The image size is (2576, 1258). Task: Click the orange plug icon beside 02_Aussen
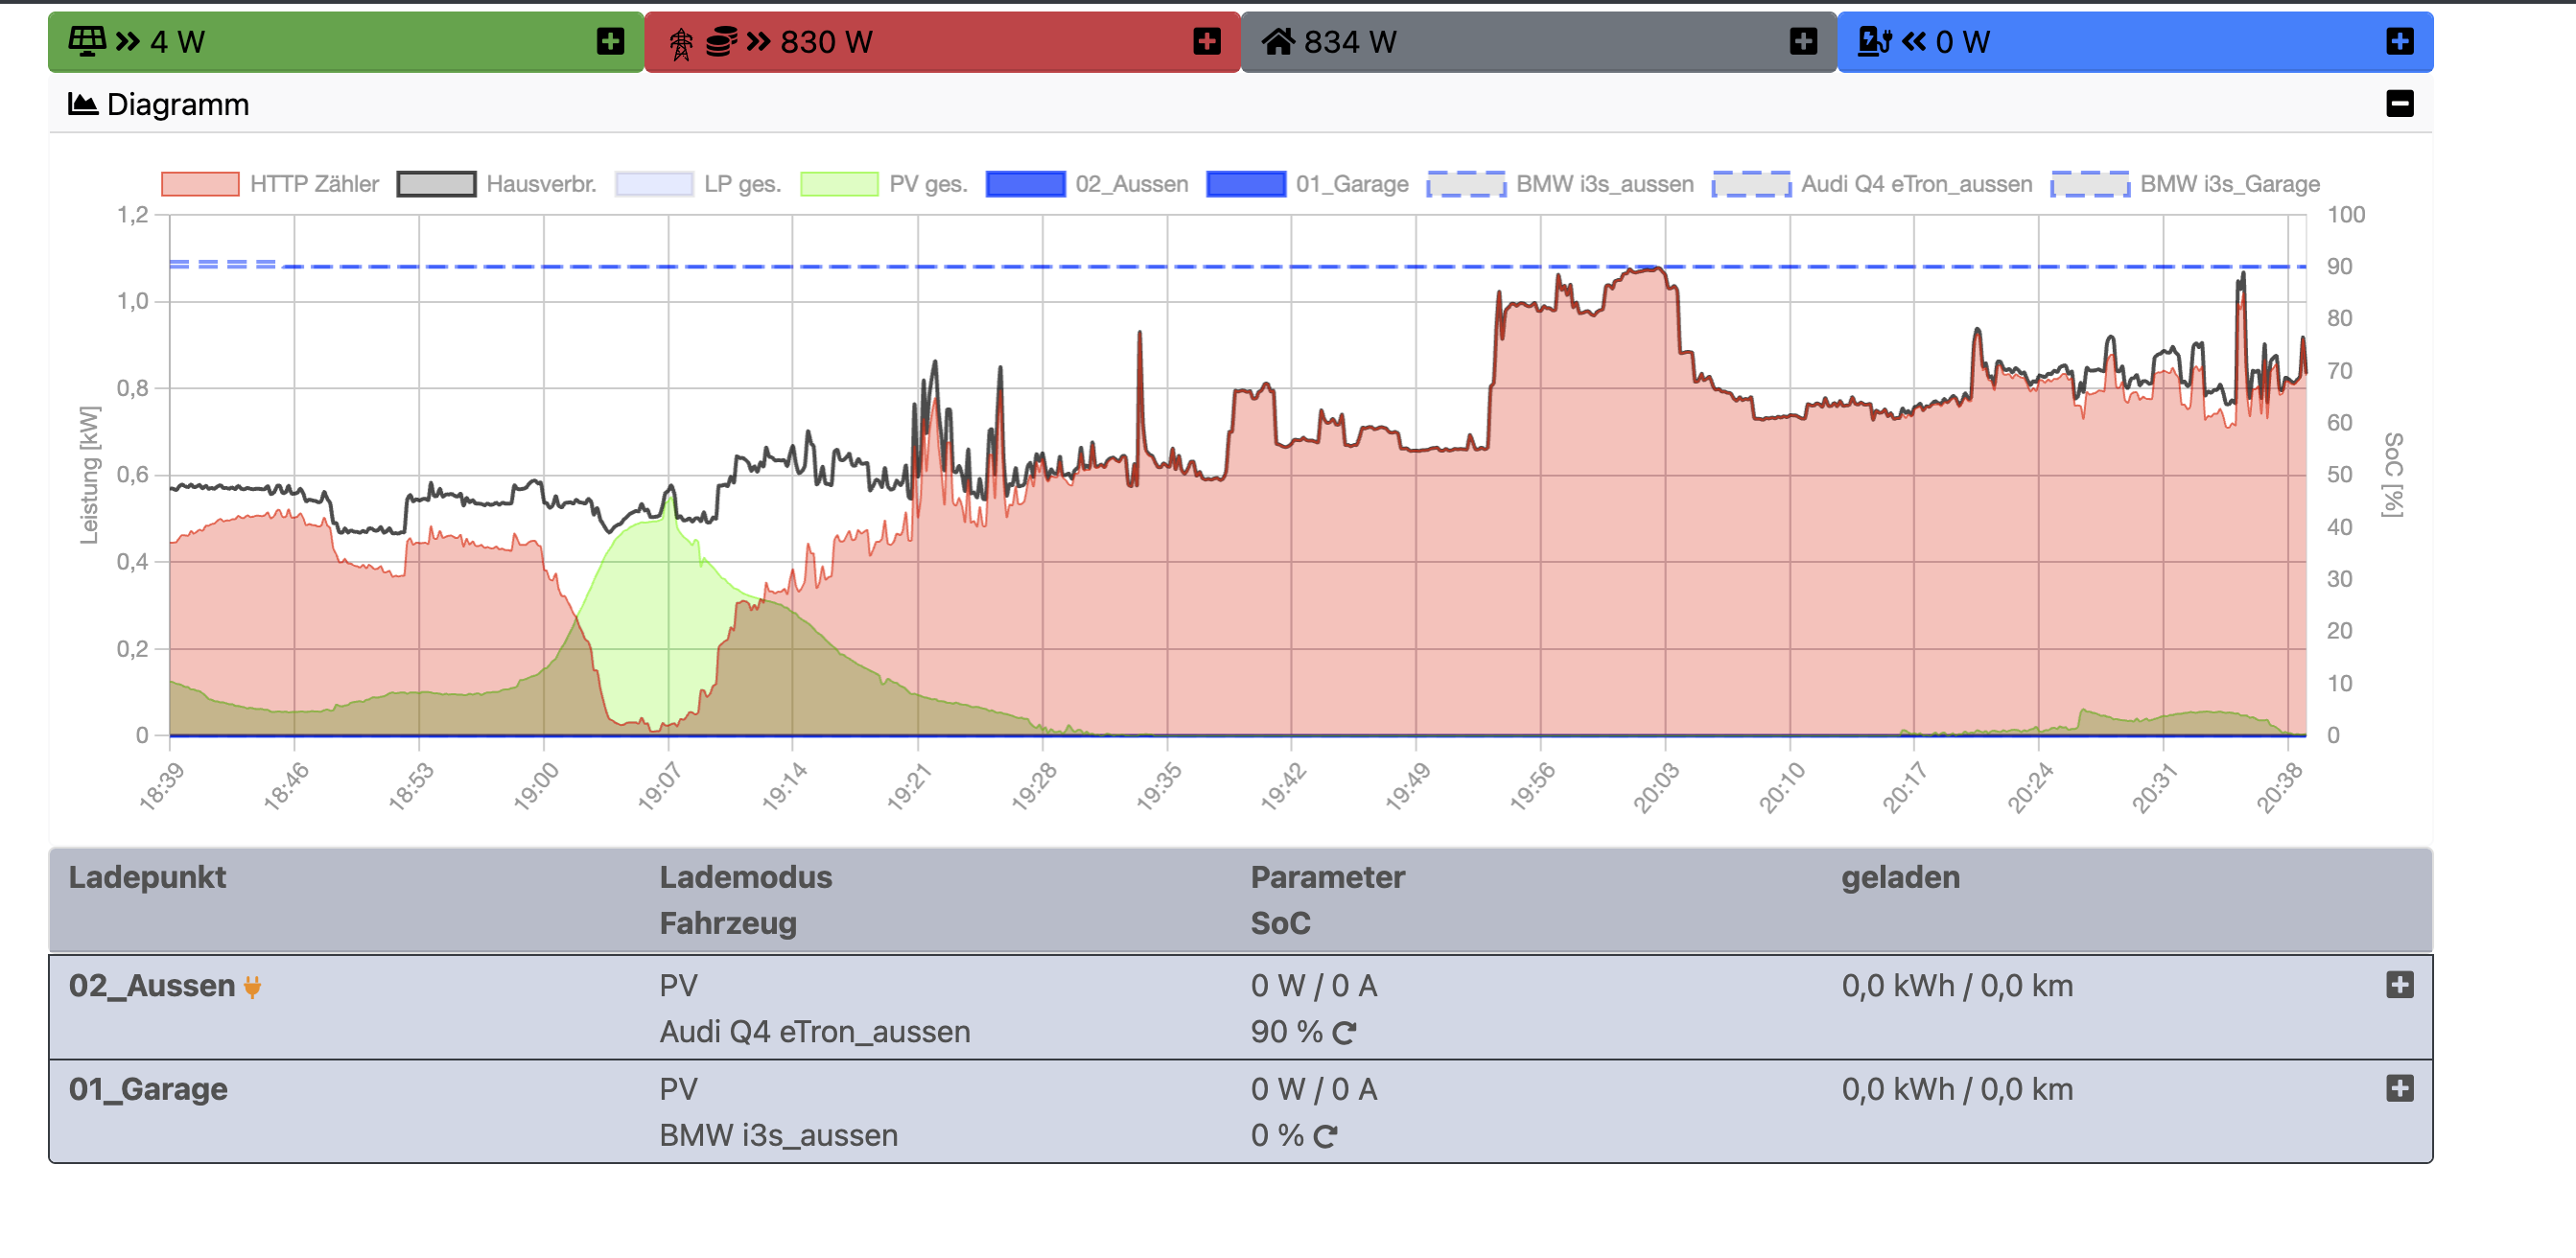point(253,987)
